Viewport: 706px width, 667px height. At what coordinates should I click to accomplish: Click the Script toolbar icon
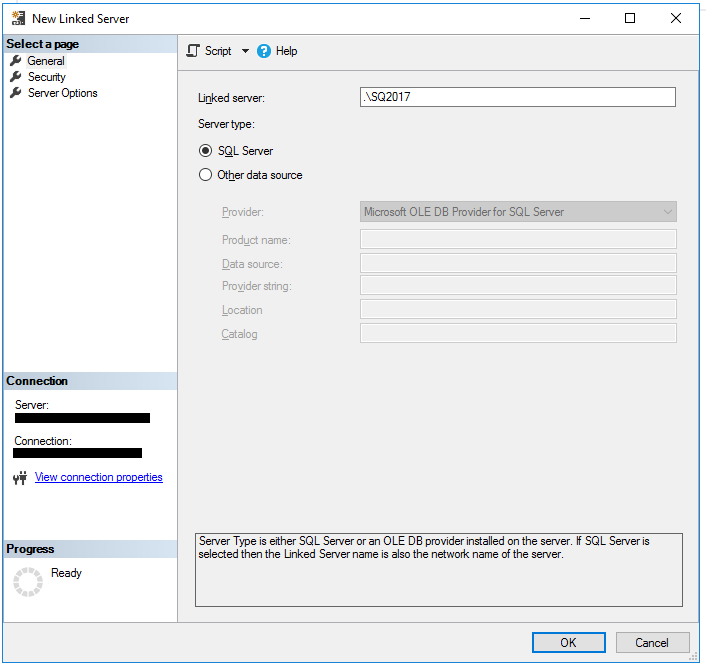[194, 51]
